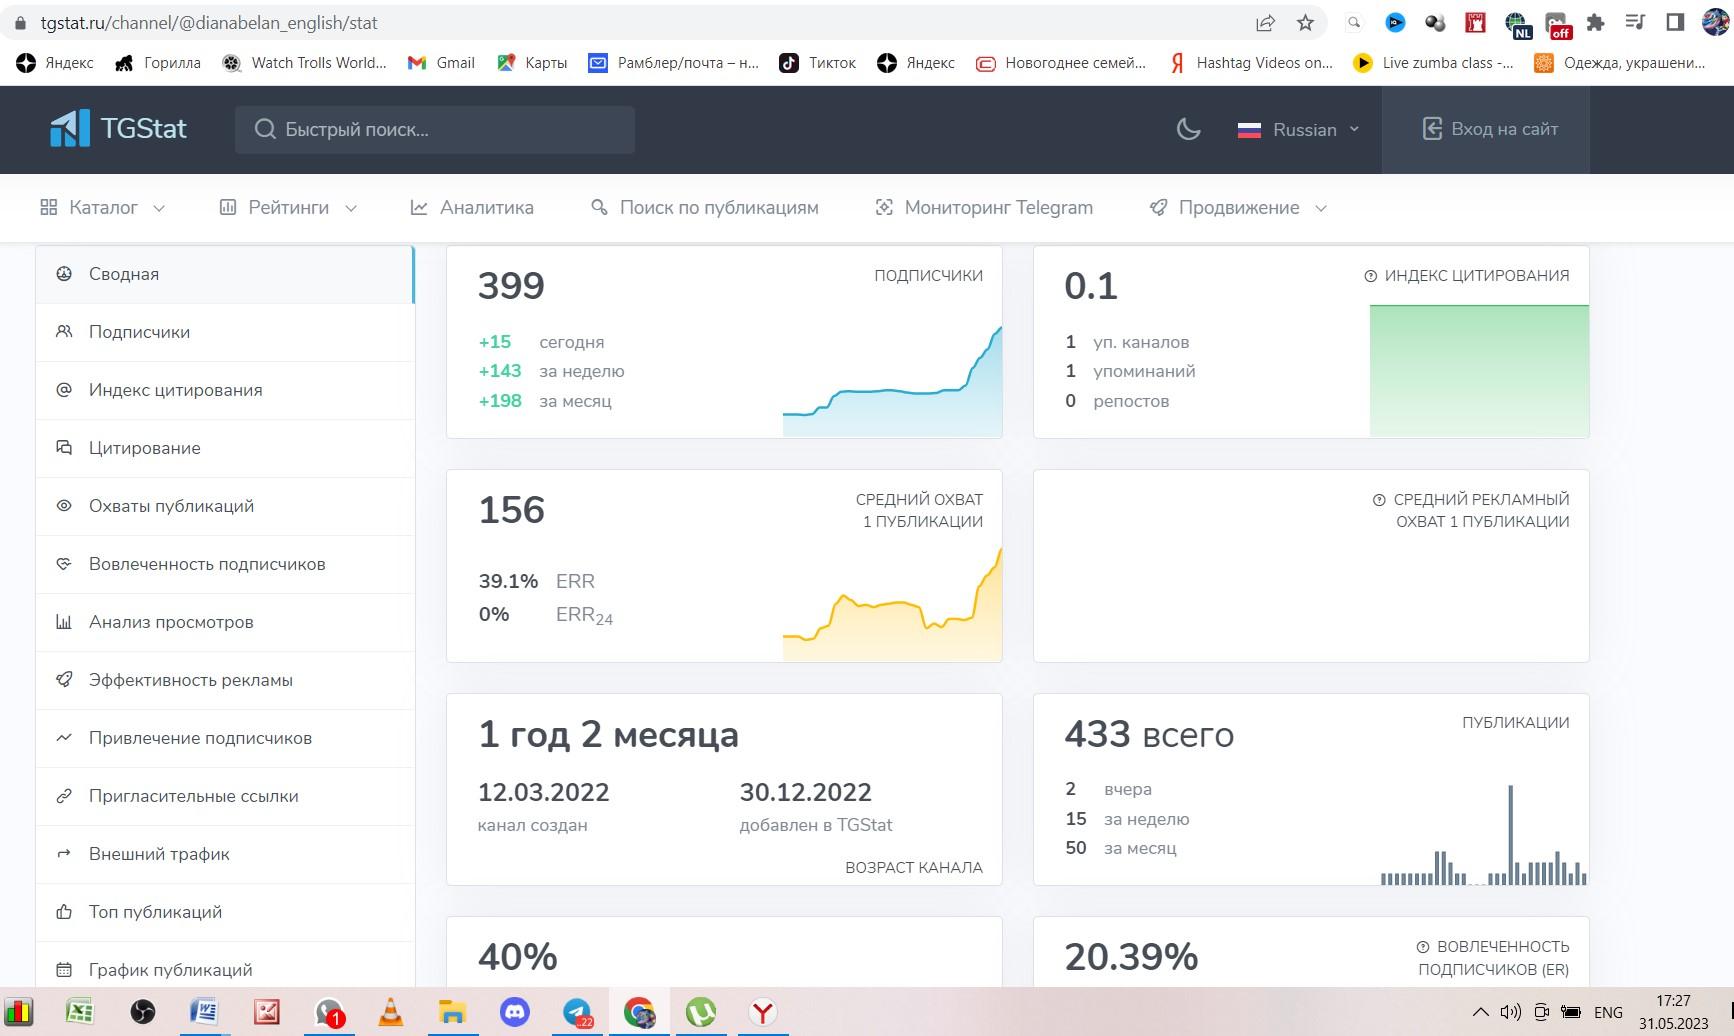This screenshot has width=1734, height=1036.
Task: Click the subscribers growth chart
Action: [x=892, y=382]
